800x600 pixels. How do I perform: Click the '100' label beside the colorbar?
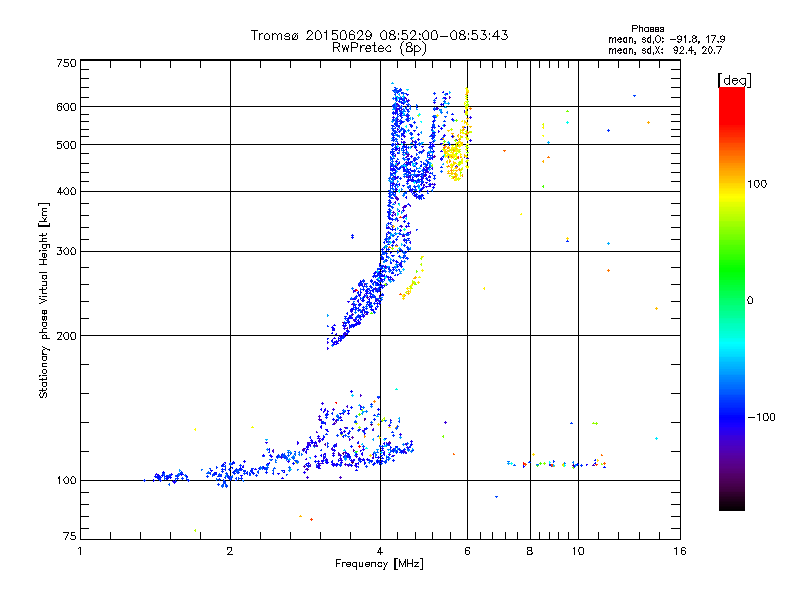[x=757, y=184]
